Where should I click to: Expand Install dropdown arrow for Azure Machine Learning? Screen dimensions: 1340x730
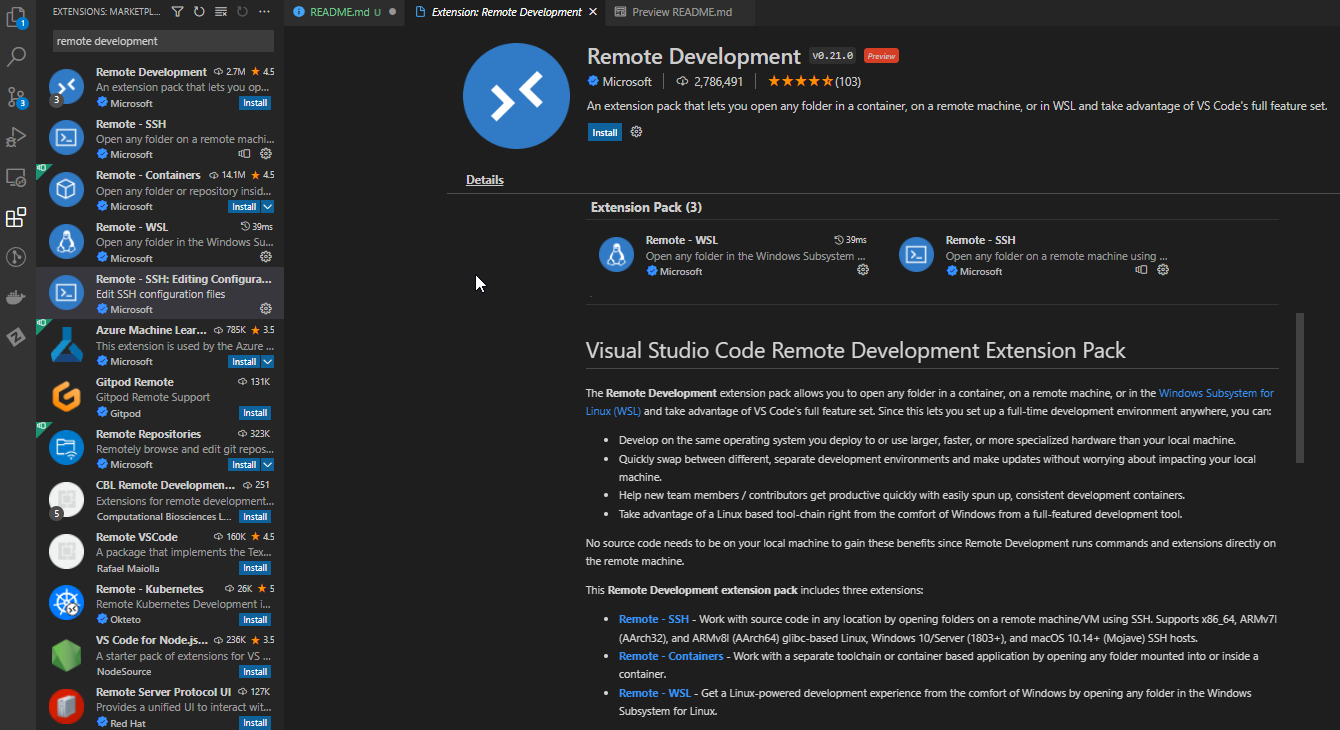click(267, 362)
